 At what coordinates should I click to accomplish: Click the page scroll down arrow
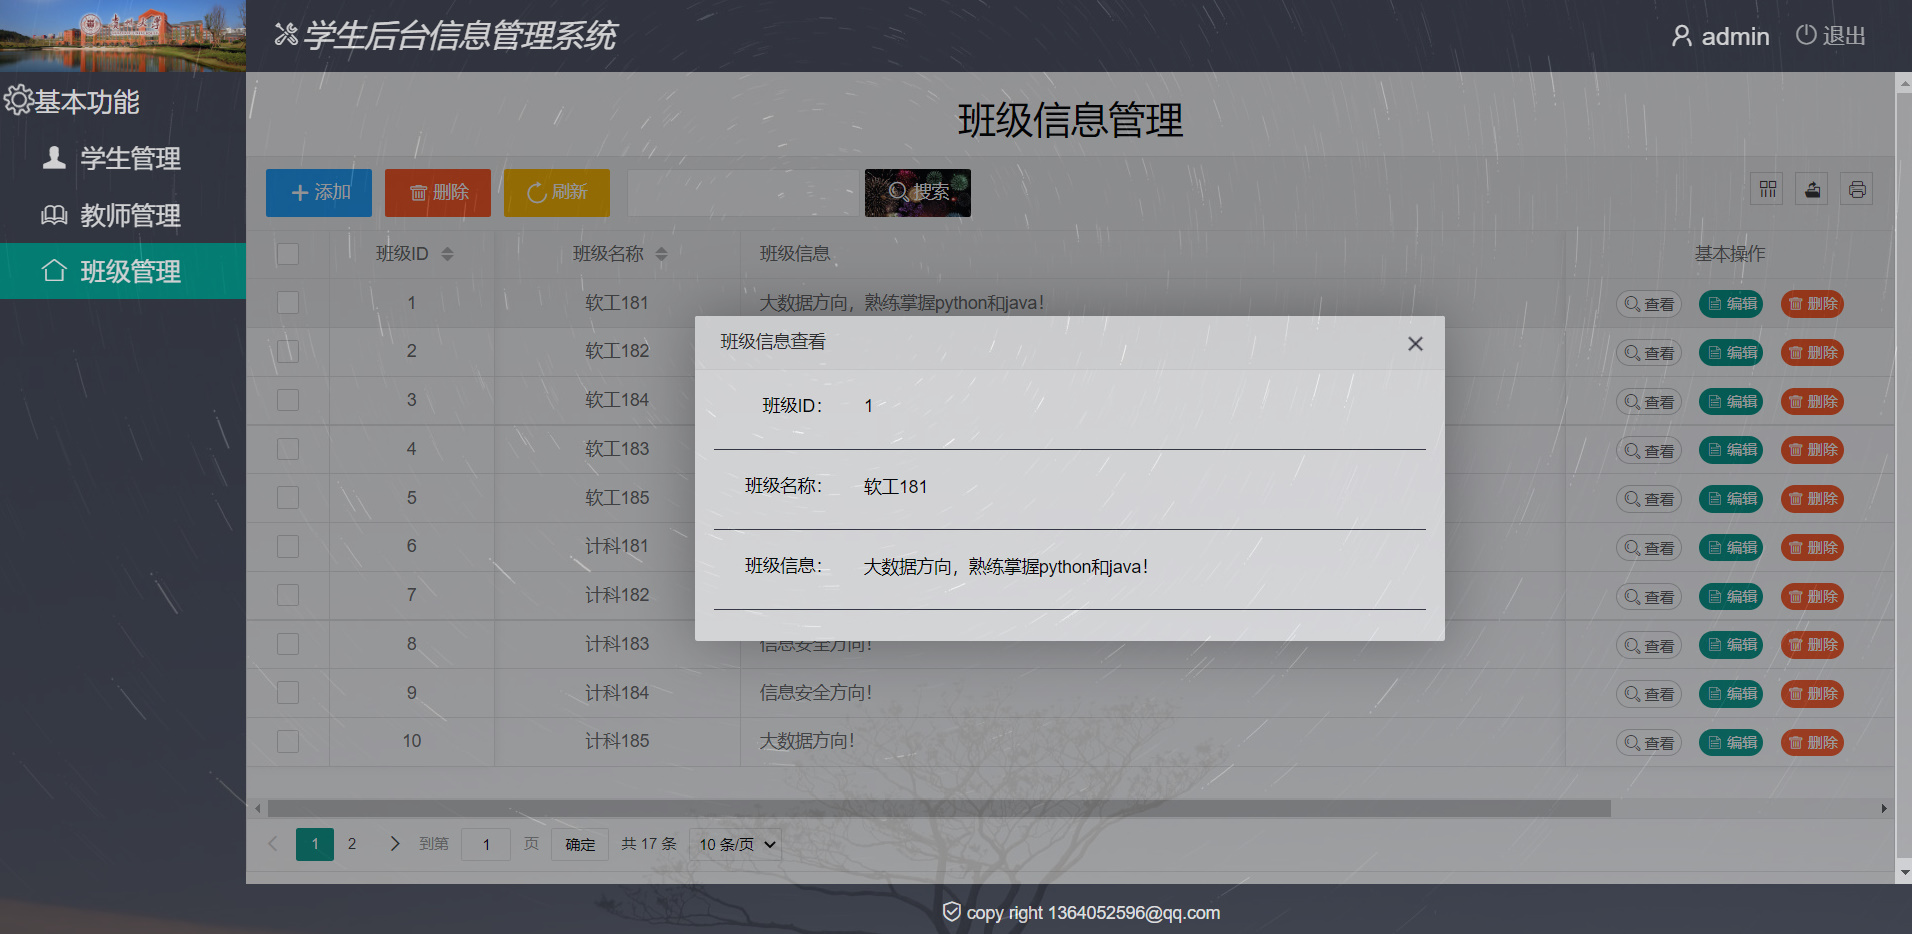click(1904, 873)
